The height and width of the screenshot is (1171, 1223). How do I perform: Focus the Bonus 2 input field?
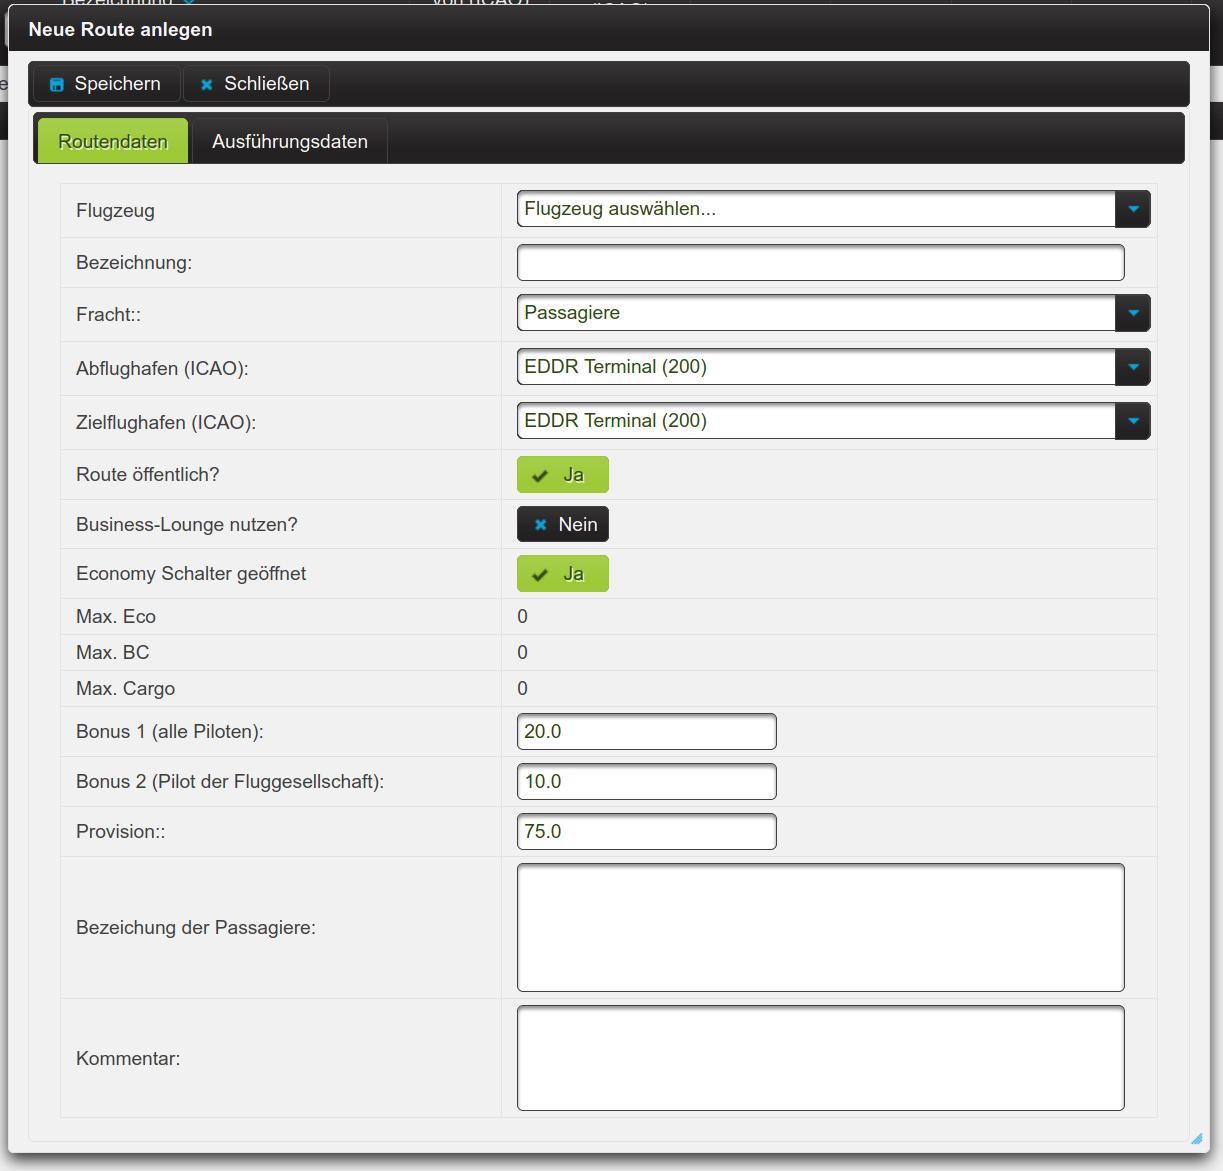pos(646,782)
